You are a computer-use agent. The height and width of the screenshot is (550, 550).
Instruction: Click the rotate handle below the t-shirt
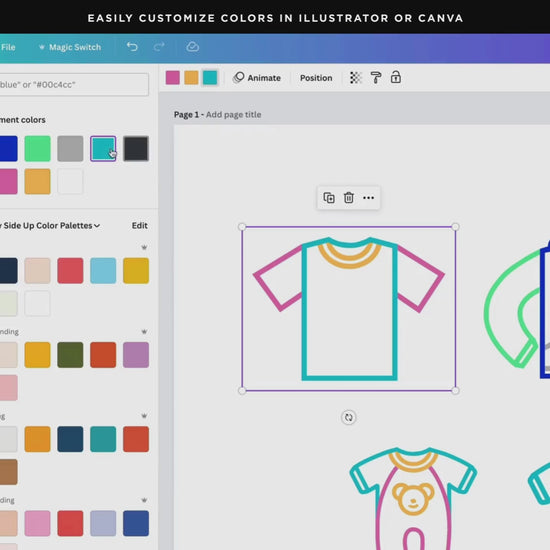(348, 417)
